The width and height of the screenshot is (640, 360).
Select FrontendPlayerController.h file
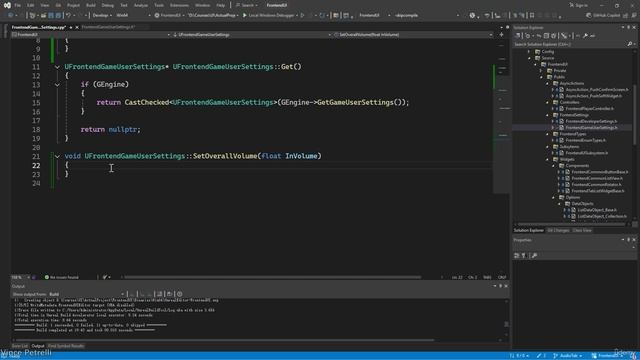(589, 109)
